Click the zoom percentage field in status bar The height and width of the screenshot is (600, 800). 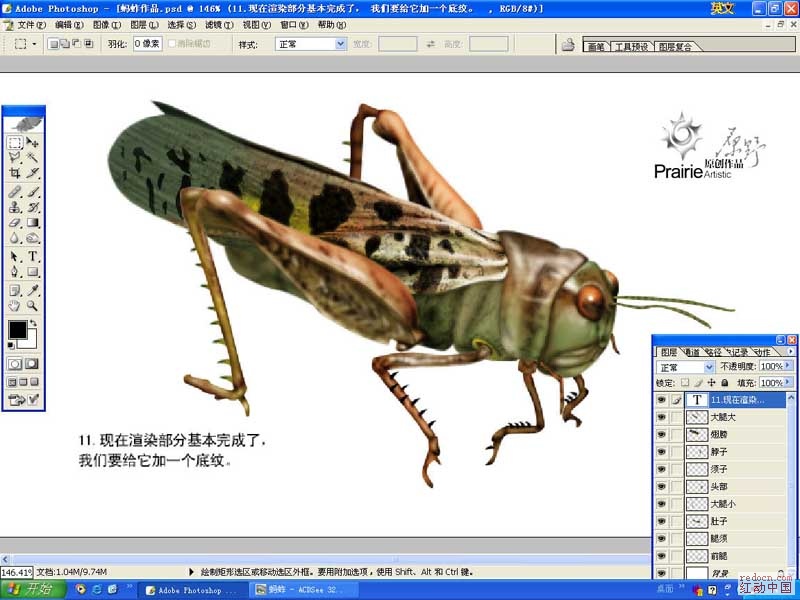pos(17,572)
